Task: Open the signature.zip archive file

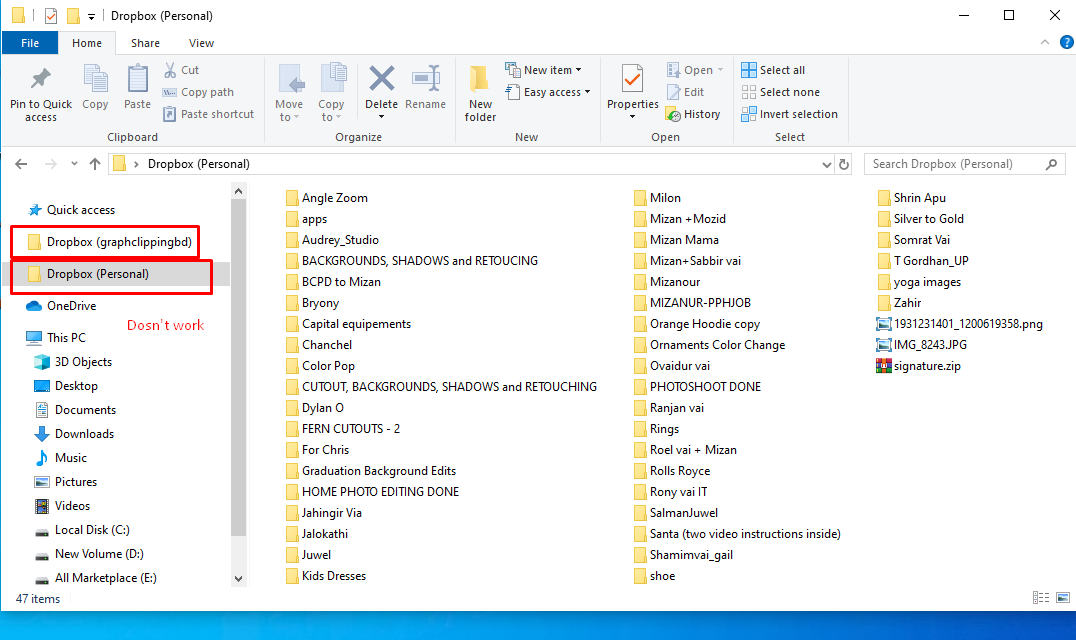Action: [925, 366]
